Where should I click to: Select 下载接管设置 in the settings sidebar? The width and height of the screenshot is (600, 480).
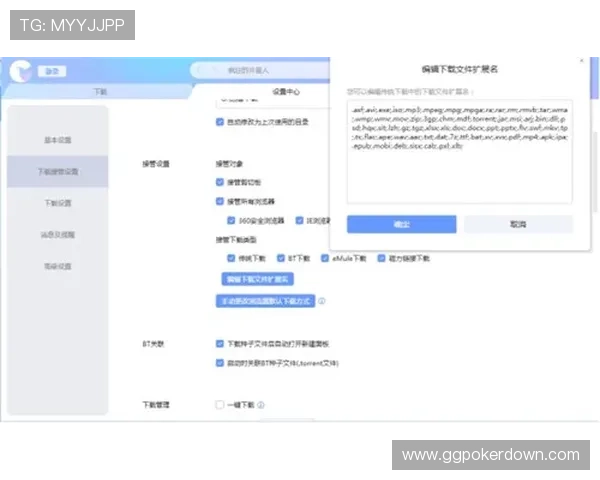point(57,171)
